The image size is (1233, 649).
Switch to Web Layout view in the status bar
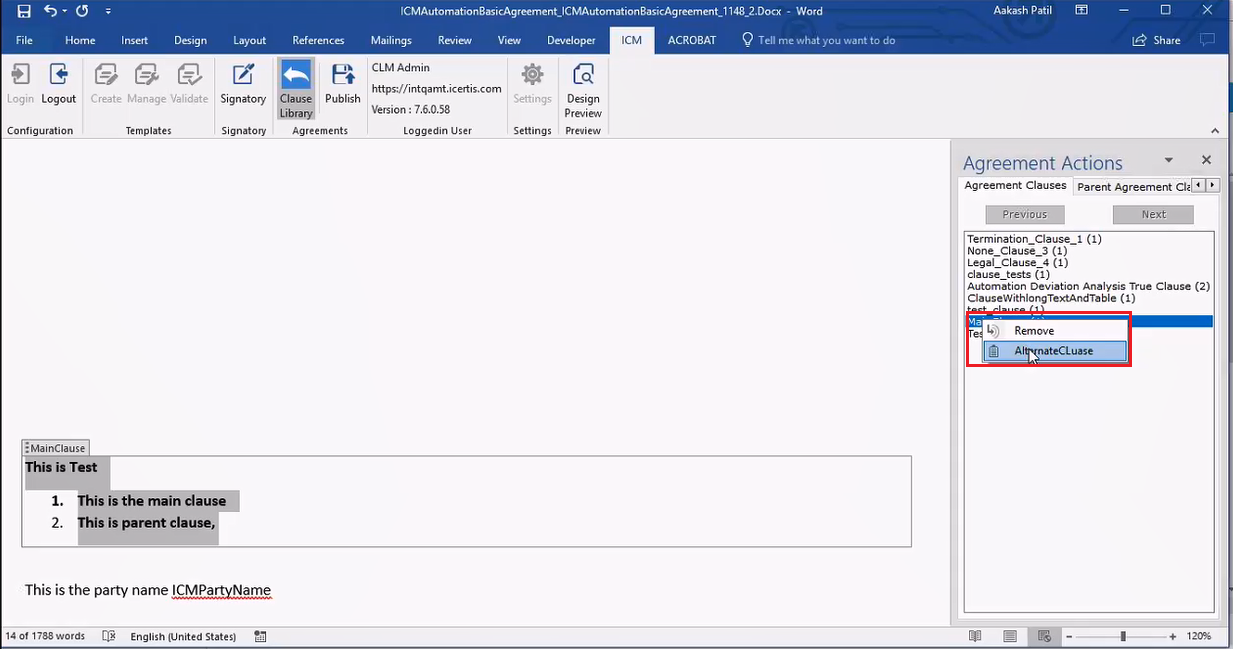[1044, 636]
